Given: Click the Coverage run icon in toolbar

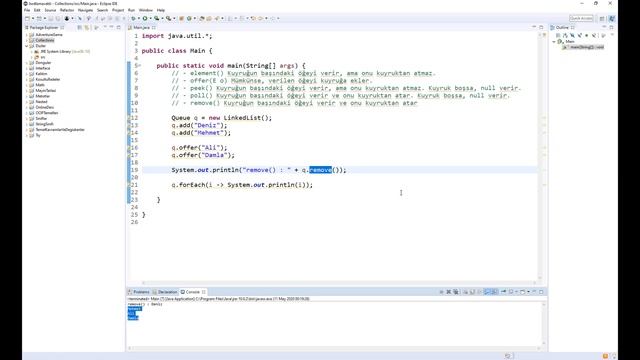Looking at the screenshot, I should (157, 18).
